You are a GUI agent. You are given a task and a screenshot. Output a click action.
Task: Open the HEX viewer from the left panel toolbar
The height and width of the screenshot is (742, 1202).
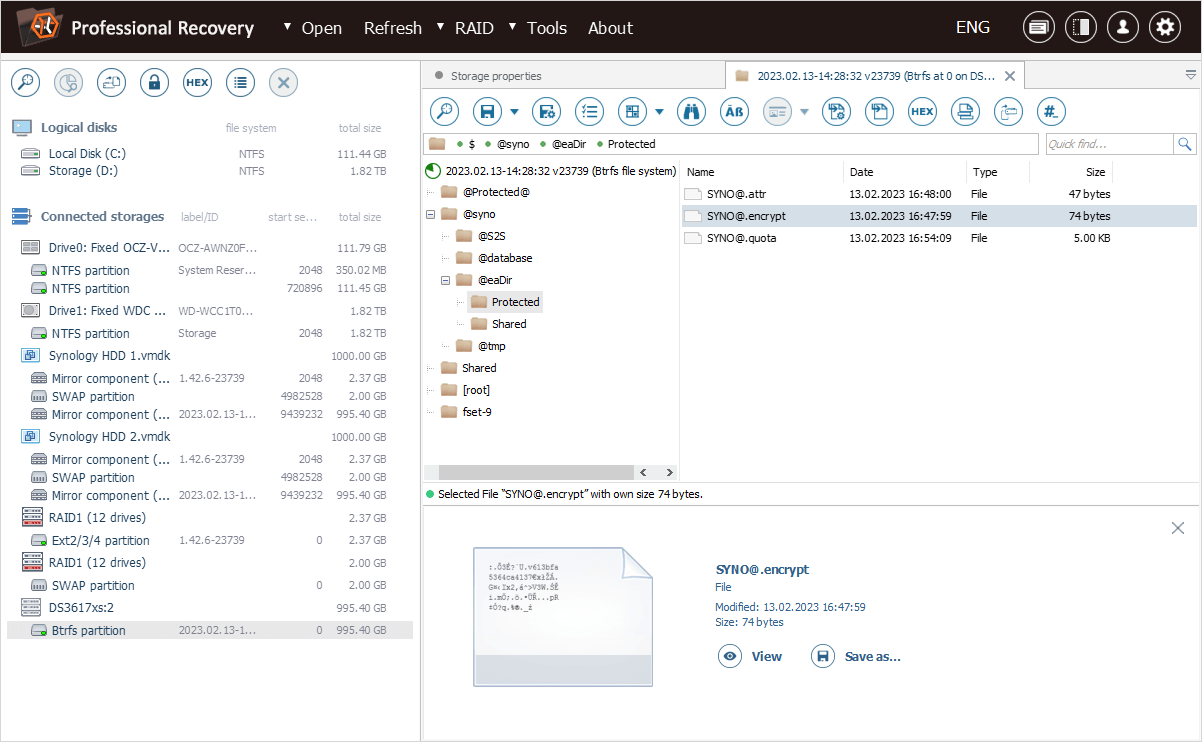[197, 83]
